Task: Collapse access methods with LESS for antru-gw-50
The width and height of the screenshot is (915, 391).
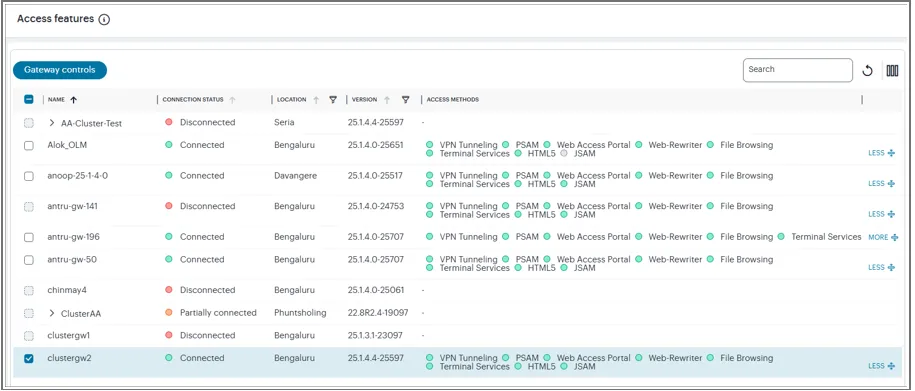Action: point(881,267)
